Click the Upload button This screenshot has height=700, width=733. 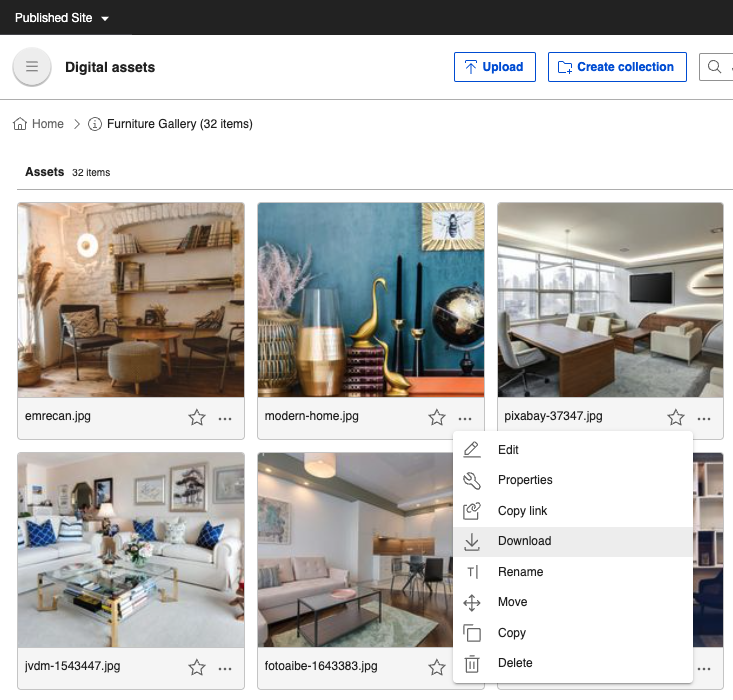point(495,67)
